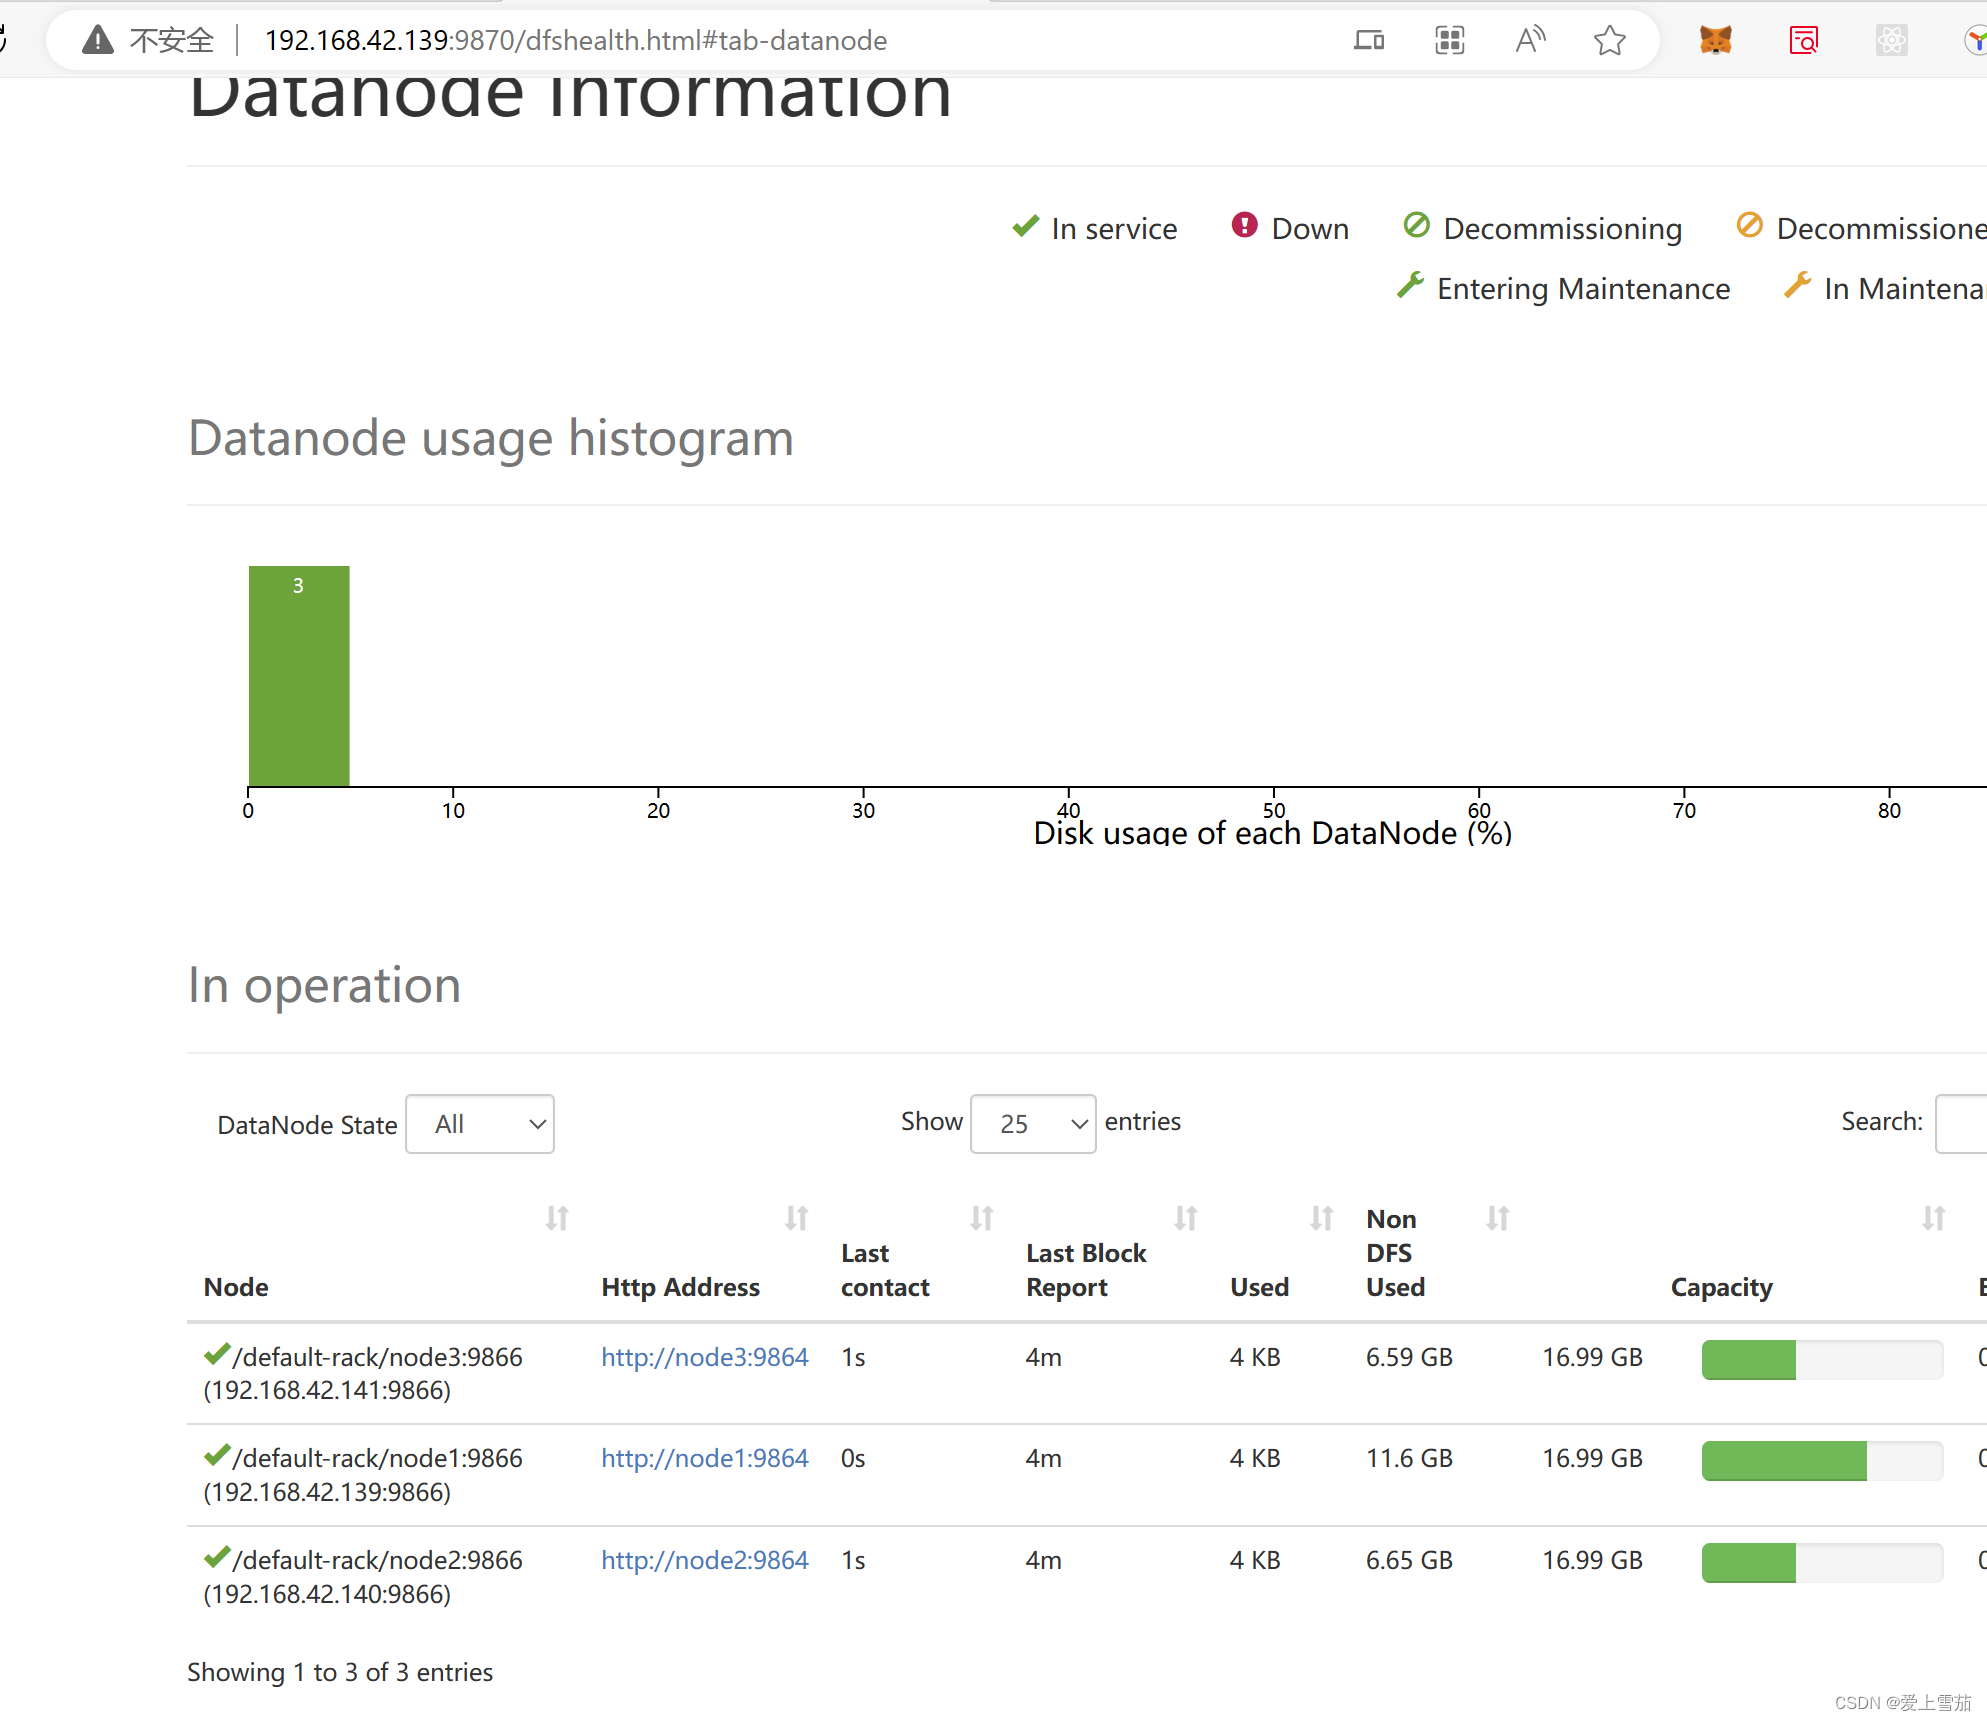Open the Show entries count dropdown
The width and height of the screenshot is (1987, 1721).
(x=1032, y=1124)
